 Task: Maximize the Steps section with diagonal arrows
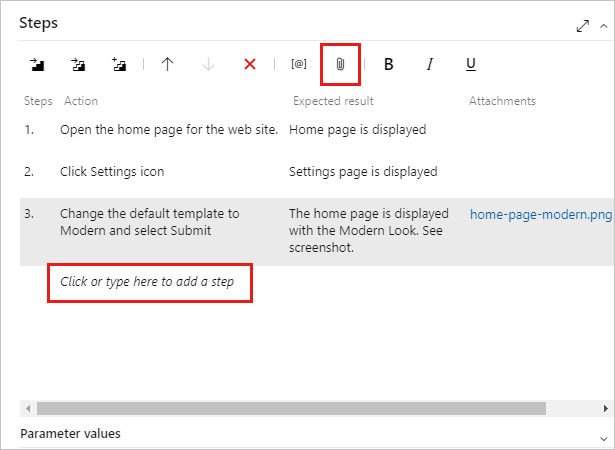583,25
